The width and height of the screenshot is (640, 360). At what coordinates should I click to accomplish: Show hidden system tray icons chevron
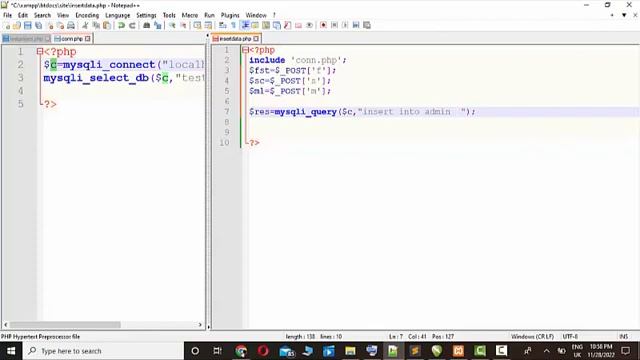547,351
